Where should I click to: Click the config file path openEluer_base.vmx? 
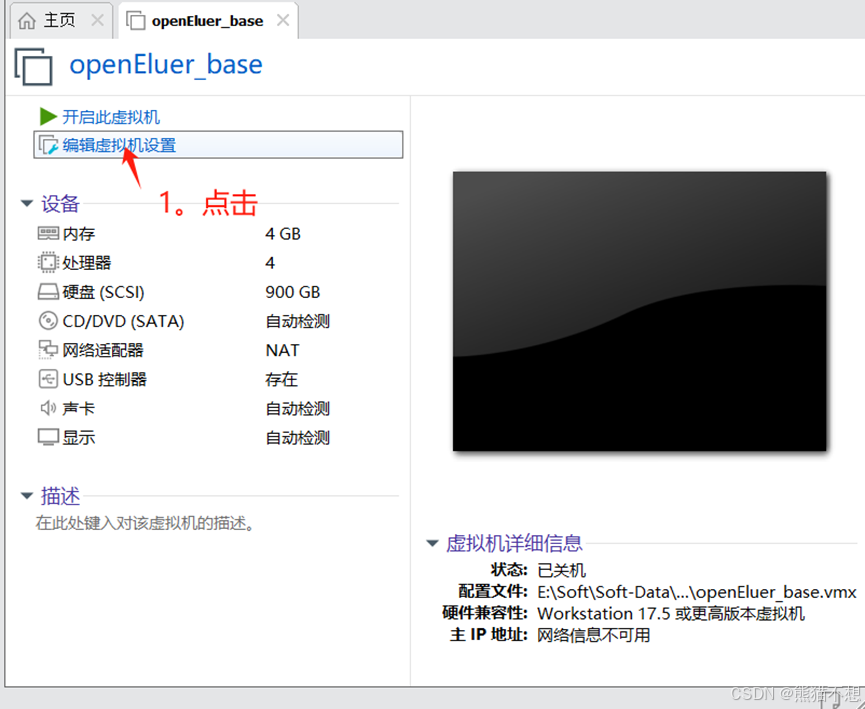click(x=697, y=592)
